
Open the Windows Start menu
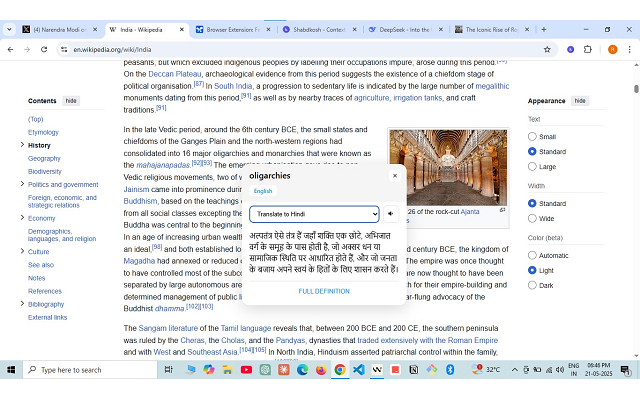click(11, 370)
